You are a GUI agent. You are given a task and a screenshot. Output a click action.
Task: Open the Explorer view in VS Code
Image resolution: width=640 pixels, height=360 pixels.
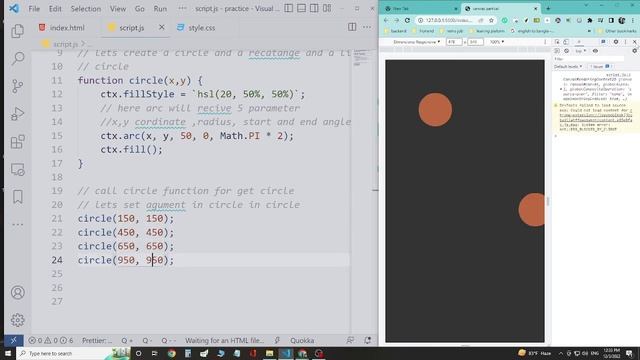tap(18, 31)
